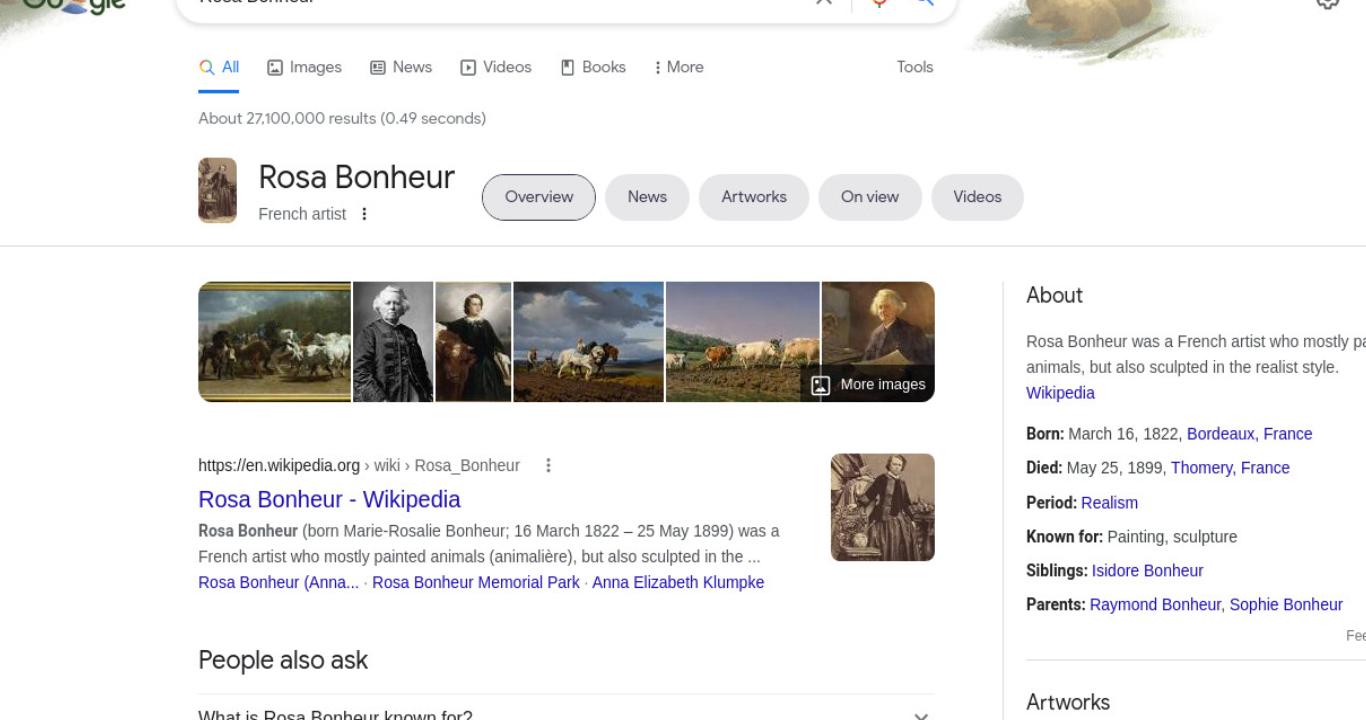Open the Anna Elizabeth Klumpke sublink
Screen dimensions: 1366x720
coord(678,582)
